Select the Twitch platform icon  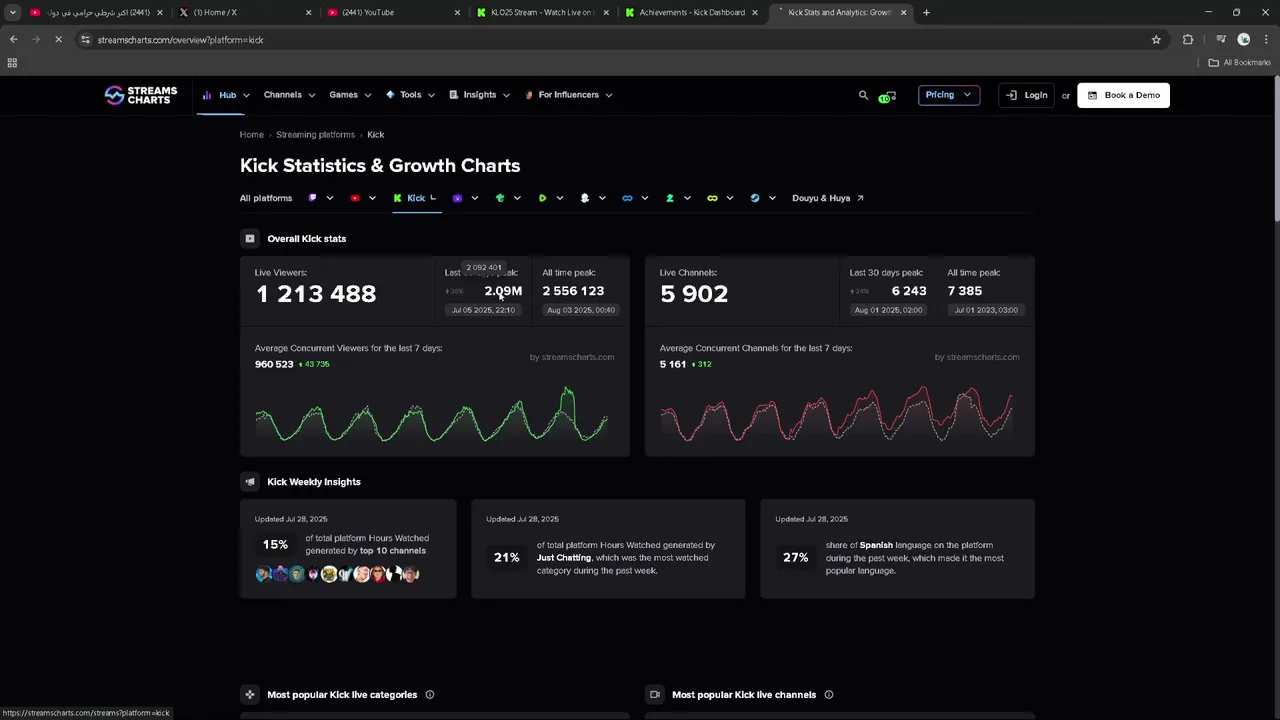(x=312, y=198)
